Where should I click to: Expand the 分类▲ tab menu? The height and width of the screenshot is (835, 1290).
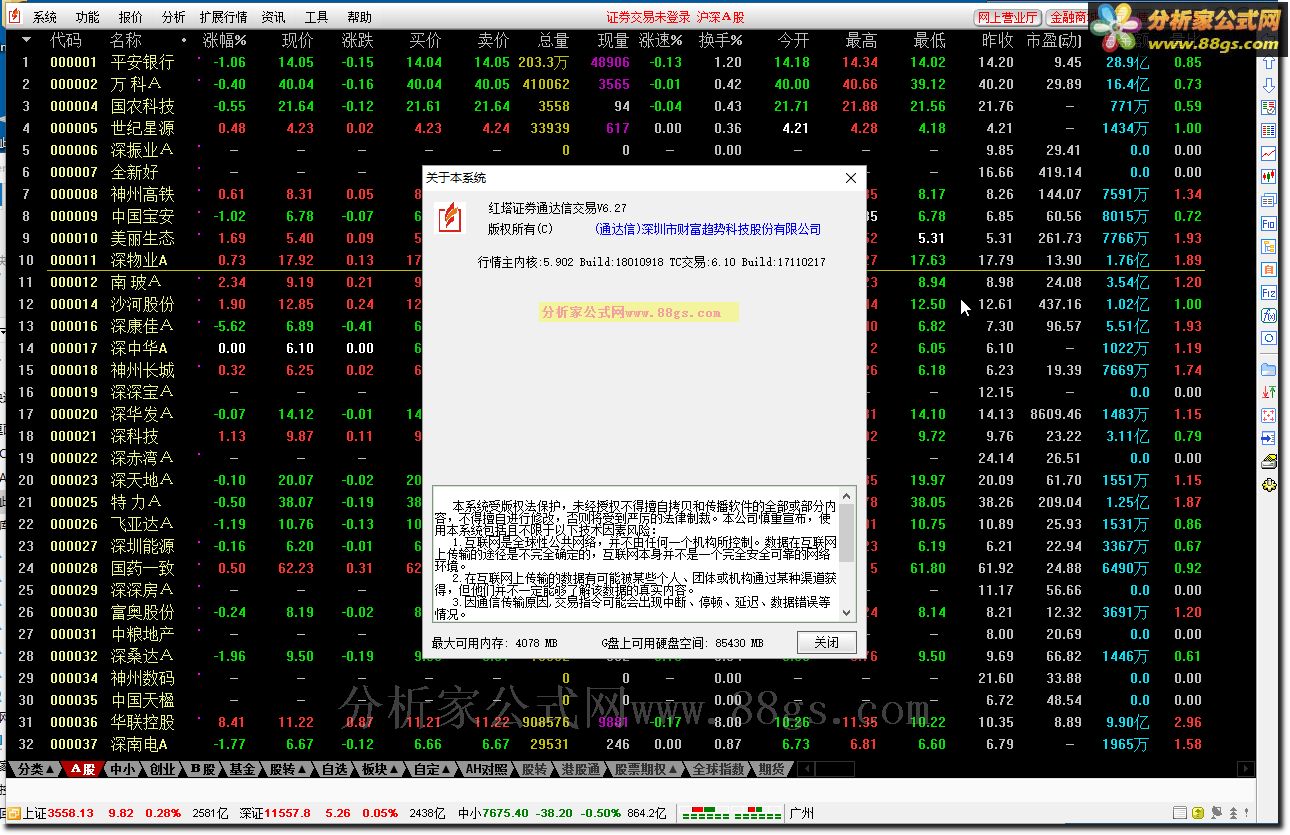pyautogui.click(x=36, y=769)
